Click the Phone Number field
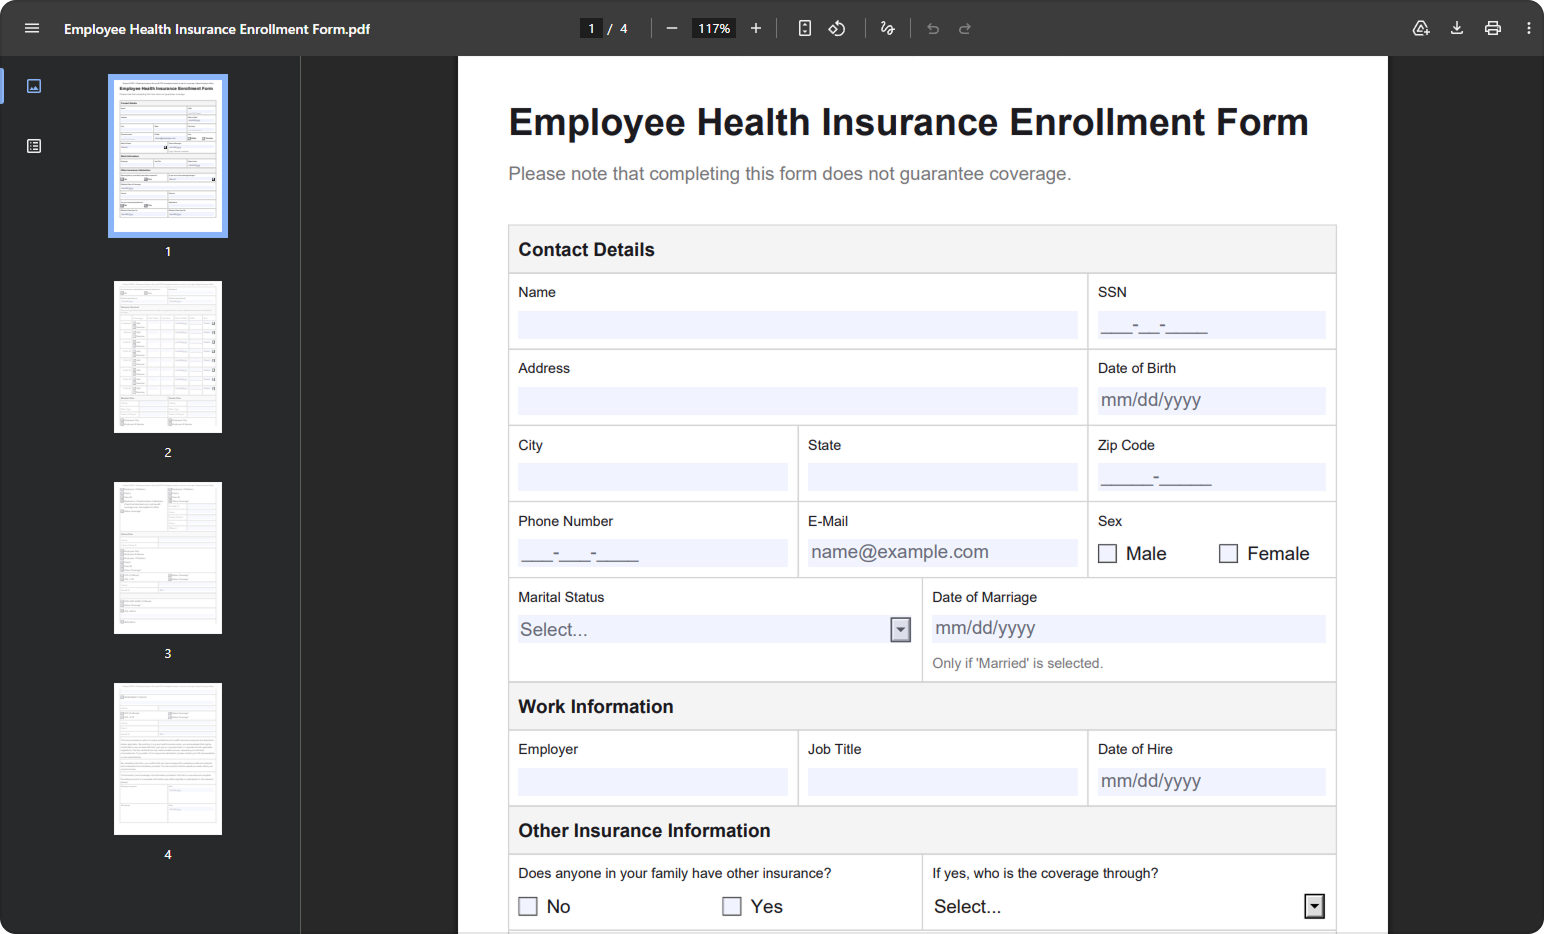This screenshot has width=1544, height=934. tap(653, 553)
